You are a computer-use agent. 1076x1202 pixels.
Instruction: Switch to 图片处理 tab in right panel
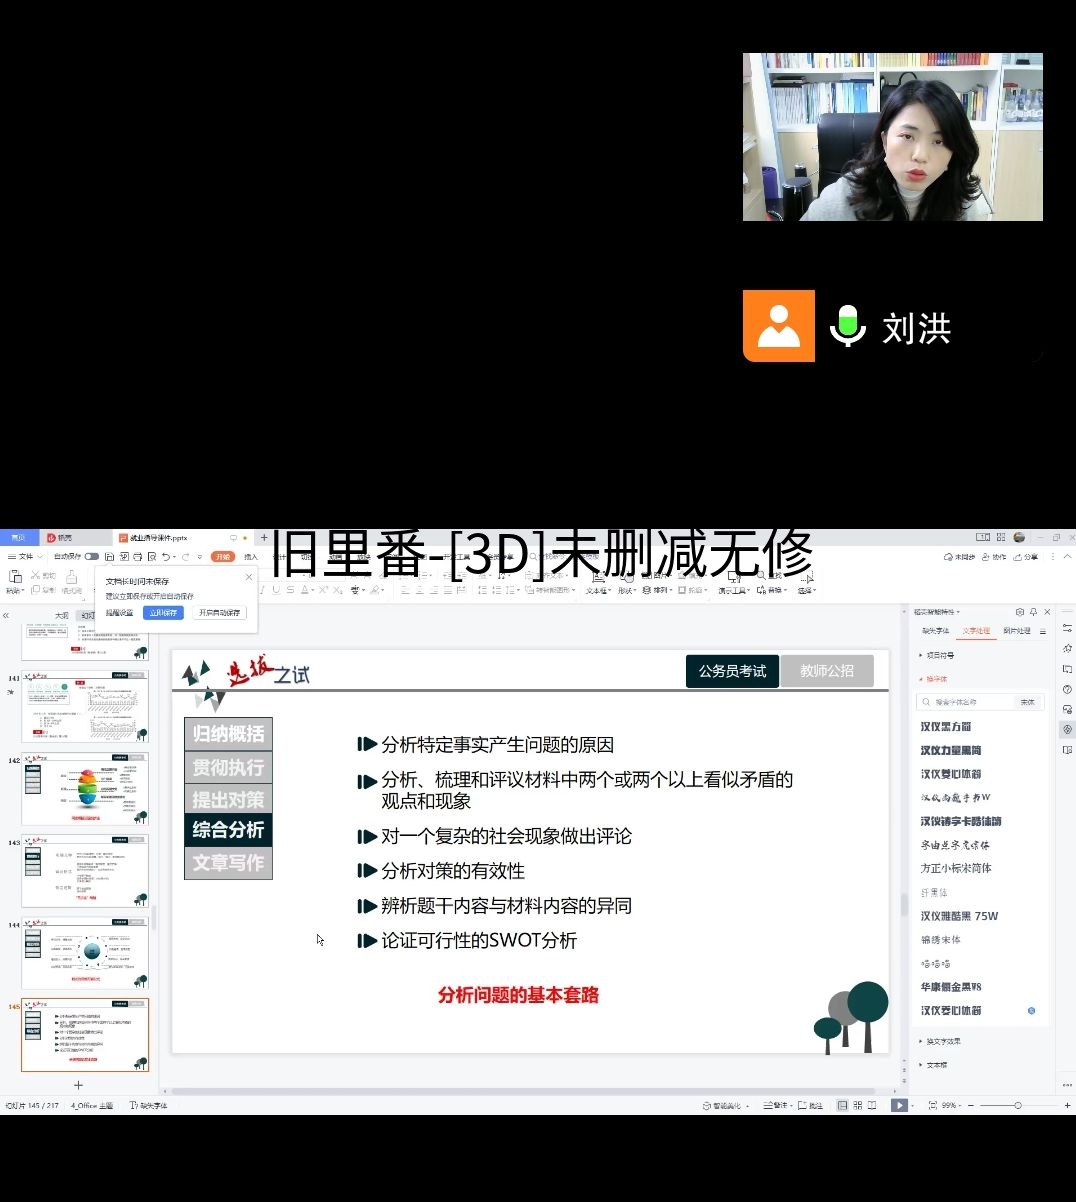[1017, 631]
